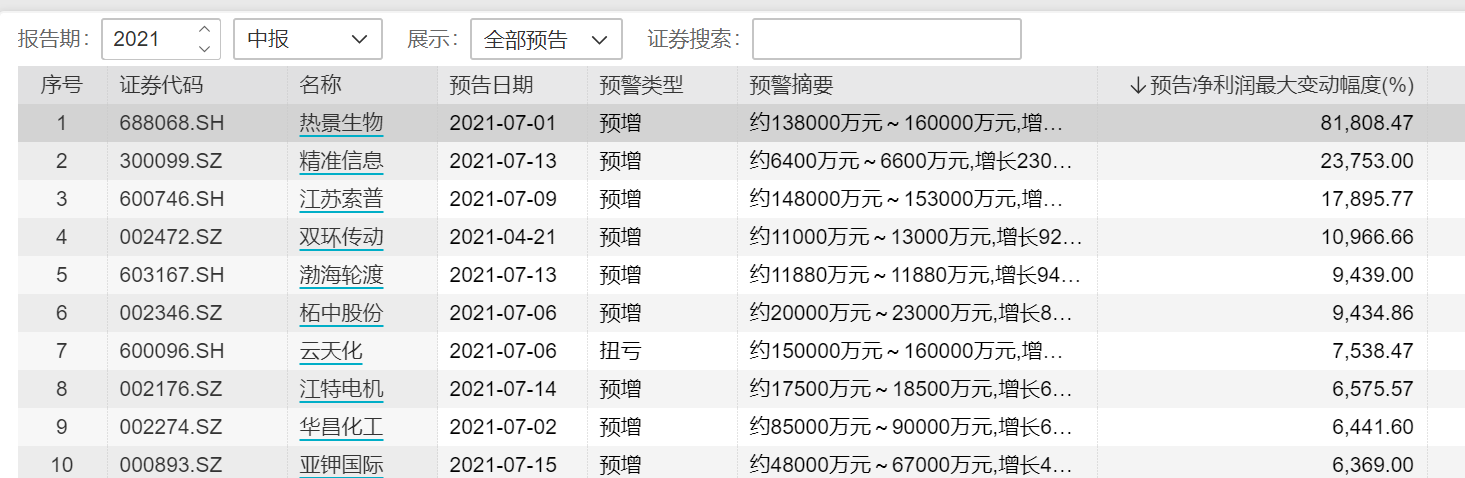The height and width of the screenshot is (478, 1465).
Task: Click the forecast date 2021-07-01
Action: (x=503, y=123)
